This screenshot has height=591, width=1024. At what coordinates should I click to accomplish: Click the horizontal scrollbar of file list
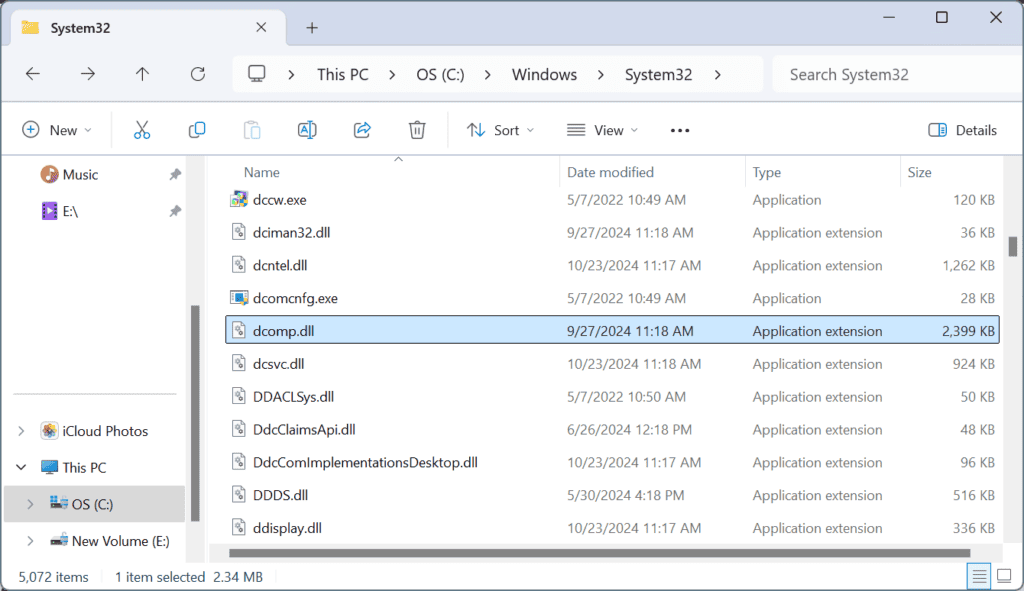coord(600,553)
